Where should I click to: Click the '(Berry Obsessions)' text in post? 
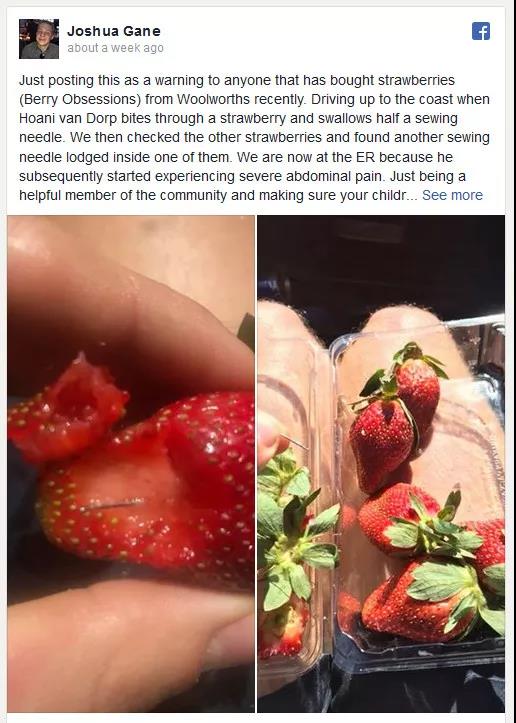[80, 99]
